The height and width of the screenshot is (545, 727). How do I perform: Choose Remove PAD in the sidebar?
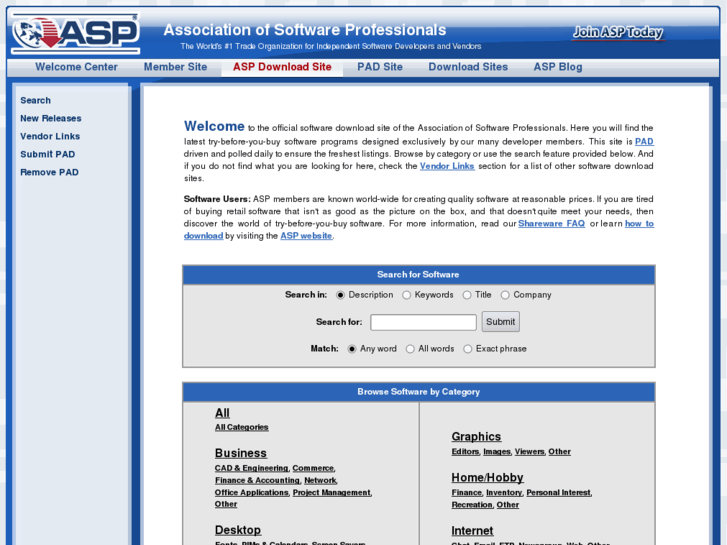click(x=49, y=172)
